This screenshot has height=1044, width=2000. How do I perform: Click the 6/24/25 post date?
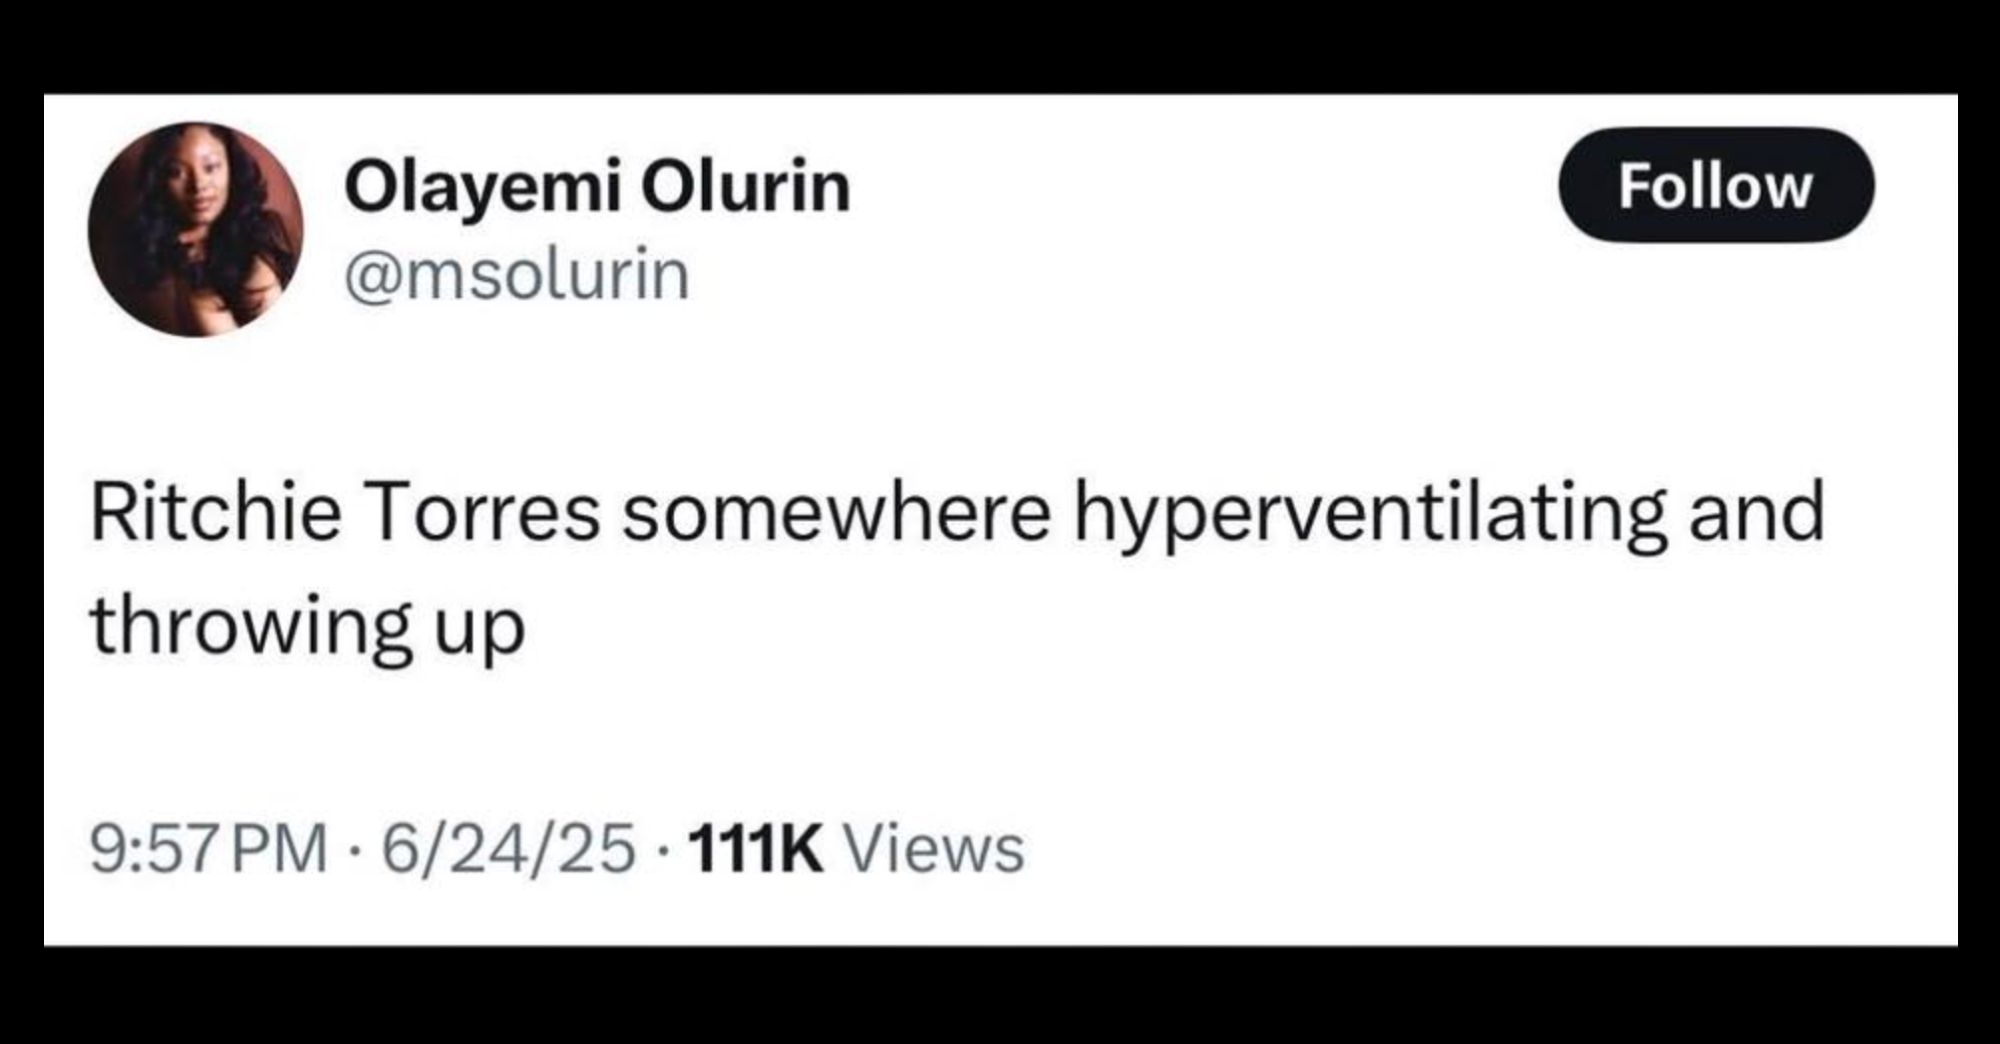point(507,848)
